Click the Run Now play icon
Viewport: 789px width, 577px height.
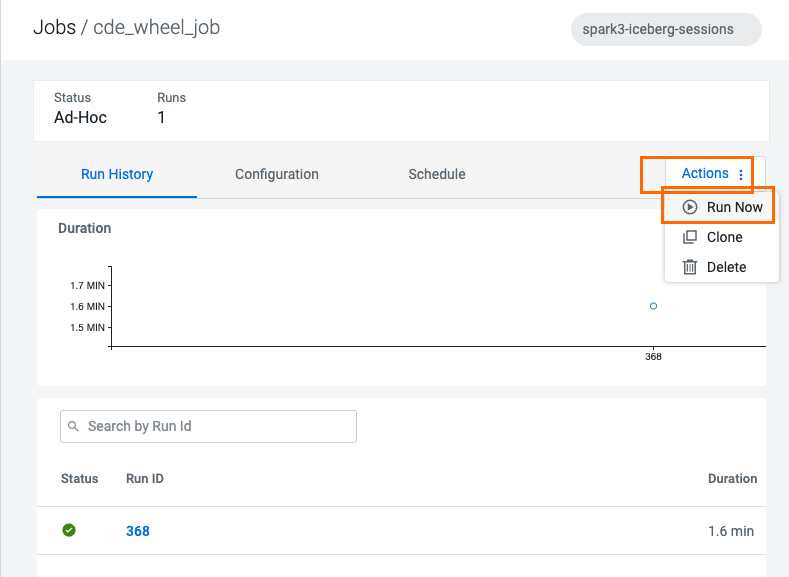tap(690, 207)
